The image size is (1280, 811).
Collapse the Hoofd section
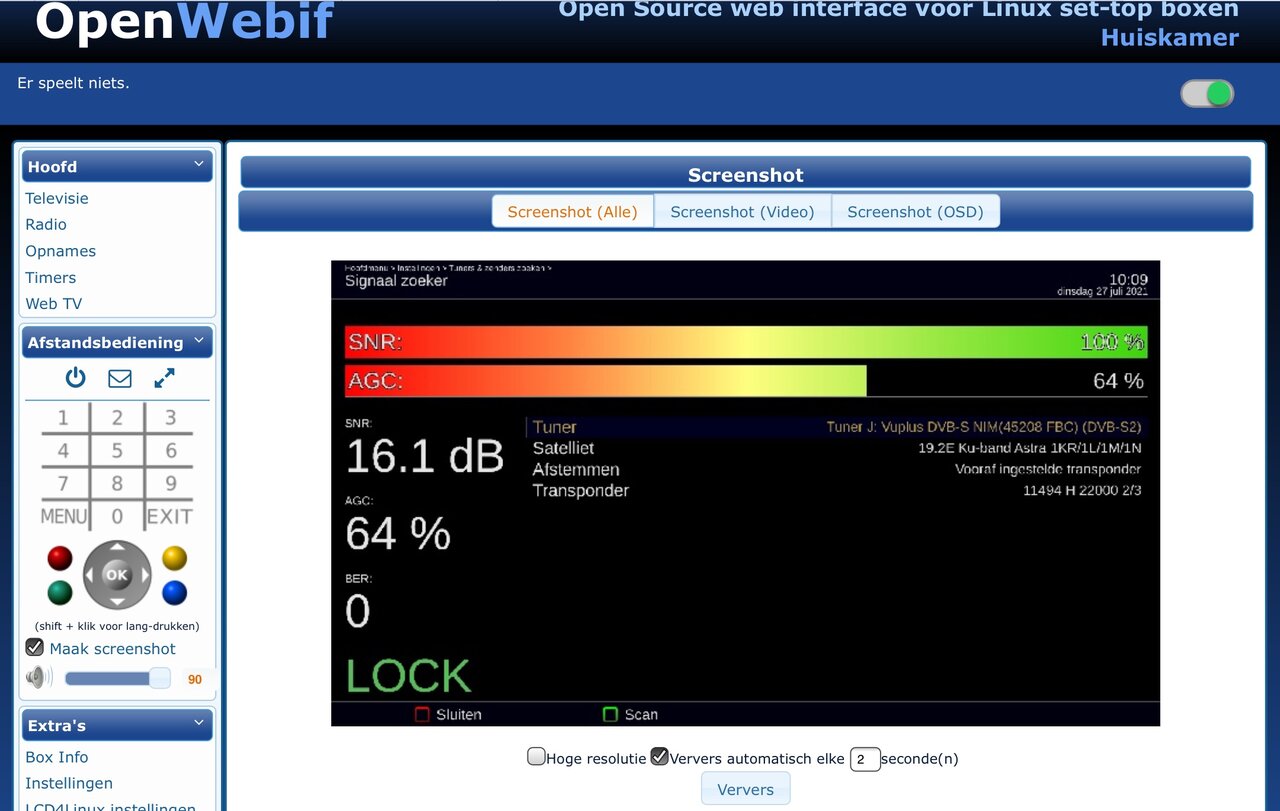tap(199, 164)
